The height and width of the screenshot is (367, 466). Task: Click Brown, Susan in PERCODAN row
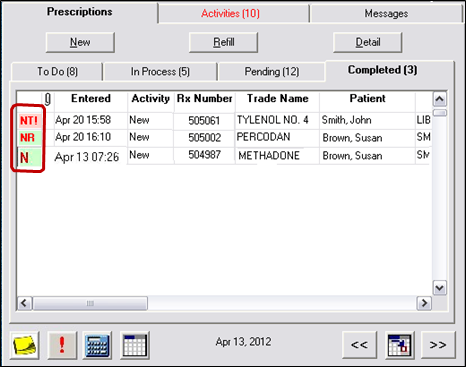tap(352, 138)
